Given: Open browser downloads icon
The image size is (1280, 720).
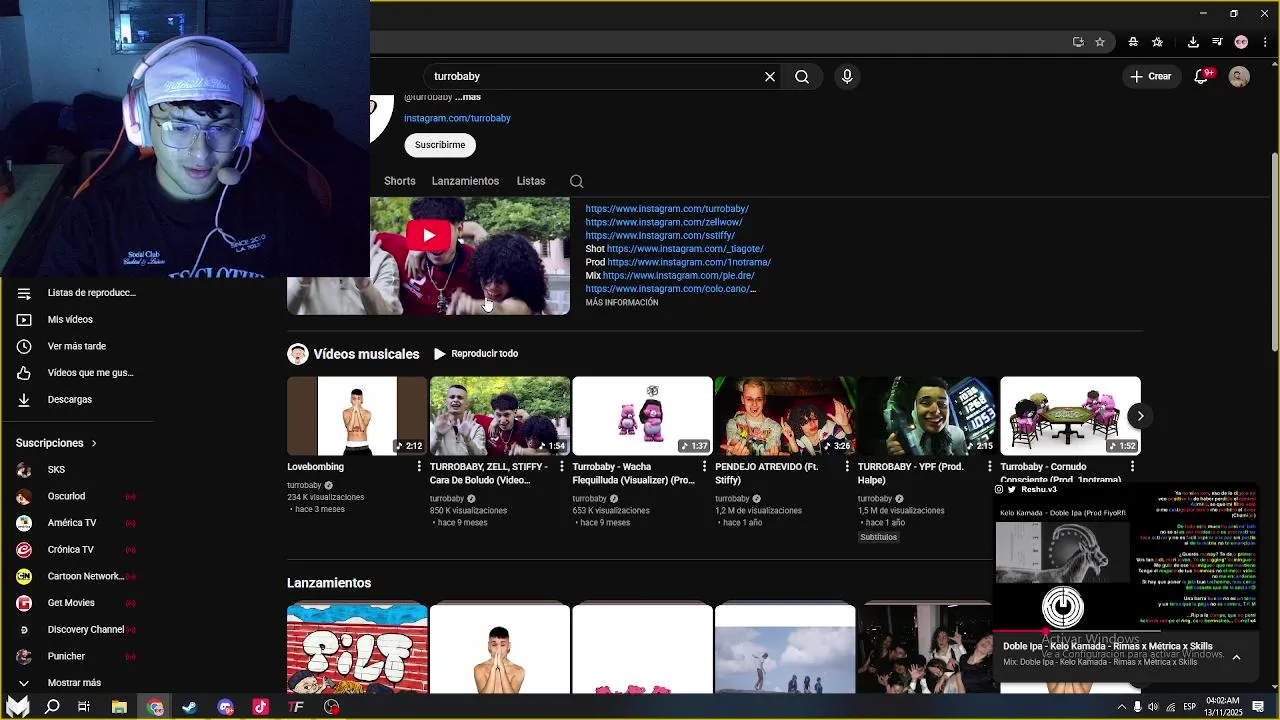Looking at the screenshot, I should pos(1193,42).
